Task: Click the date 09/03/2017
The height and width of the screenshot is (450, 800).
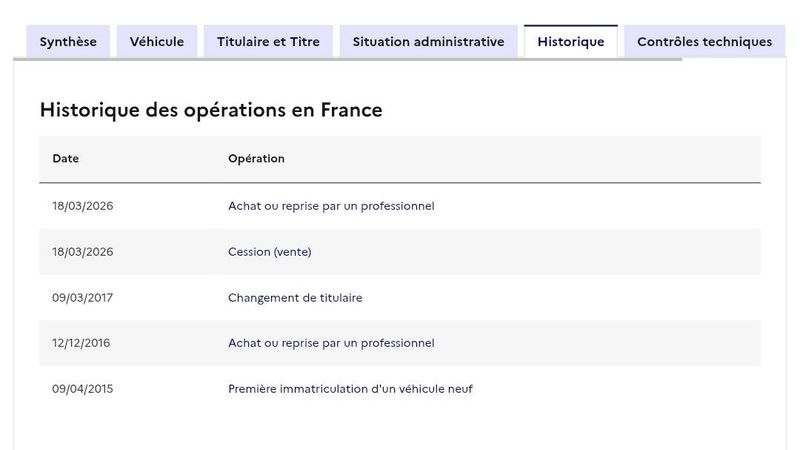Action: coord(83,298)
